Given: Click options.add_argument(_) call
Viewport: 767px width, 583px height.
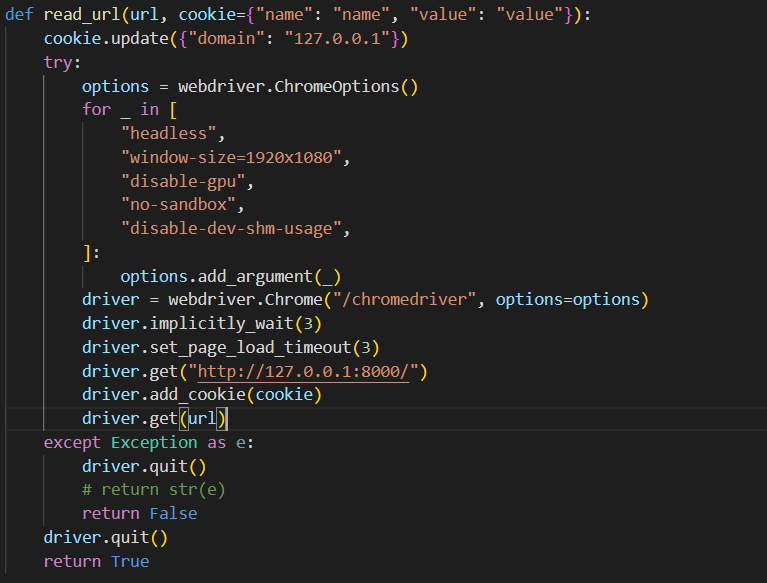Looking at the screenshot, I should tap(230, 277).
